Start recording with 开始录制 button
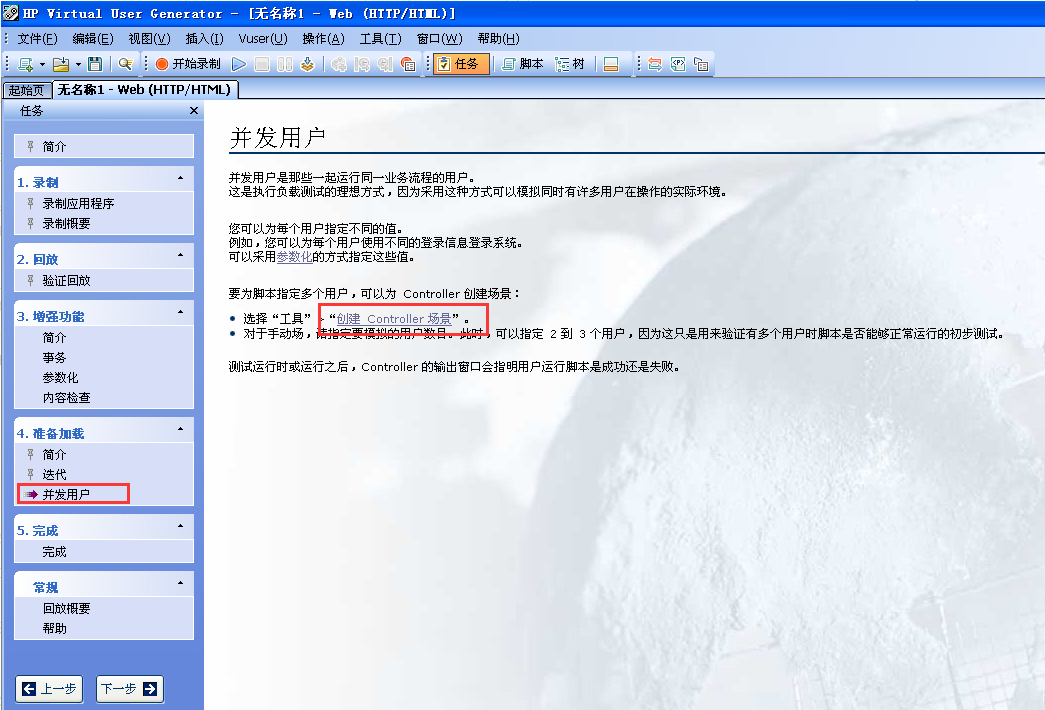 tap(188, 64)
